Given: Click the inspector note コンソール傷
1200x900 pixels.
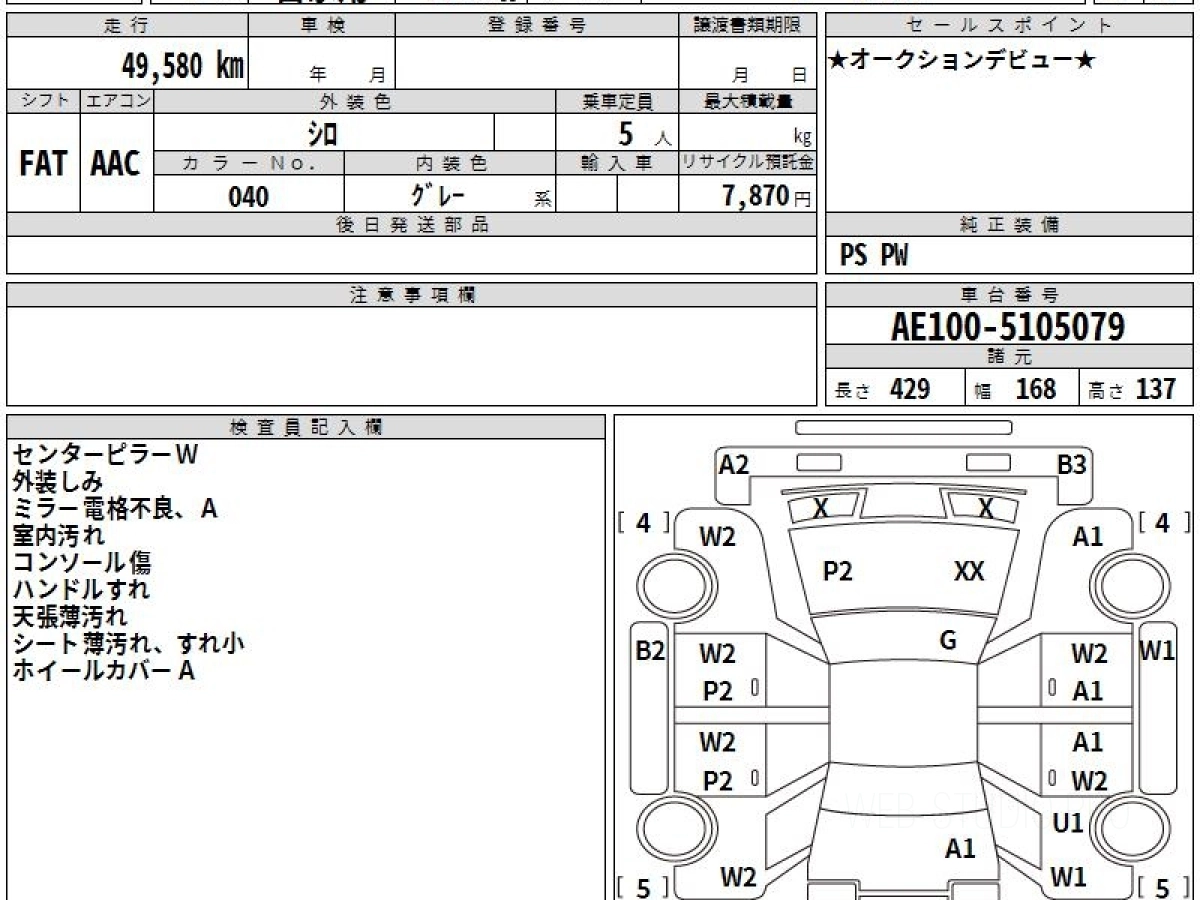Looking at the screenshot, I should coord(82,563).
